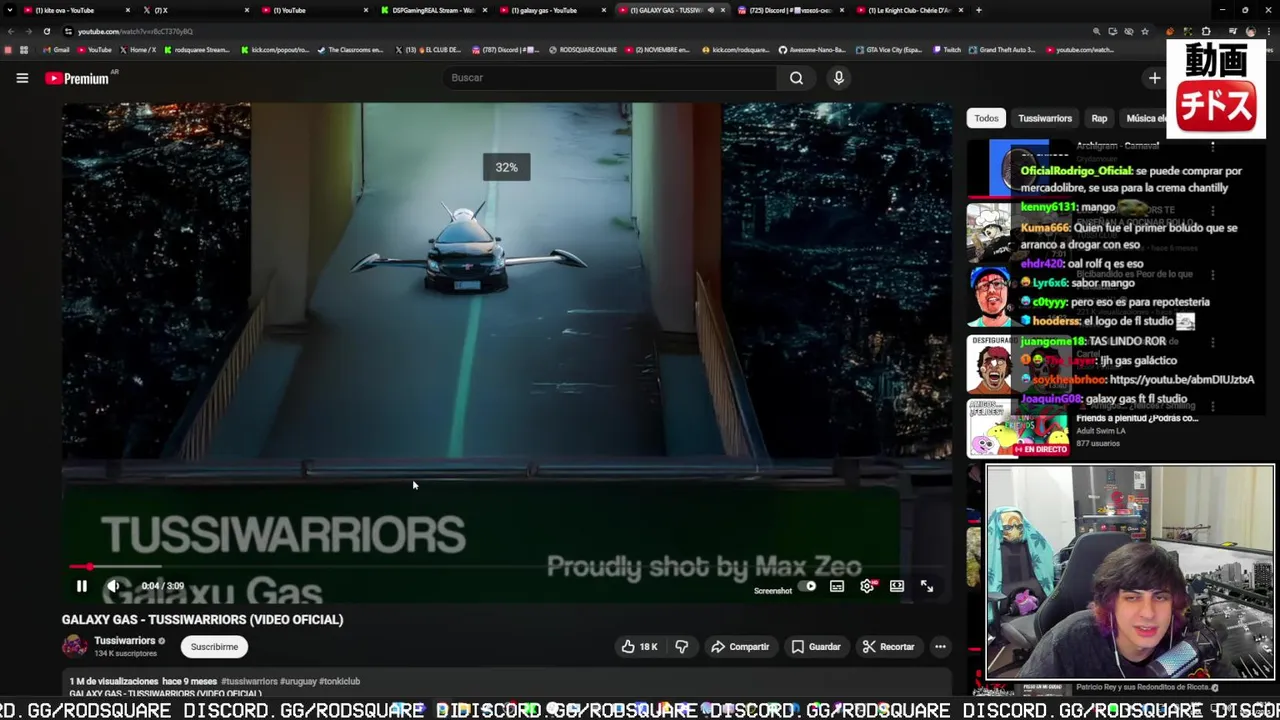Click the search magnifier button
The width and height of the screenshot is (1280, 720).
796,78
